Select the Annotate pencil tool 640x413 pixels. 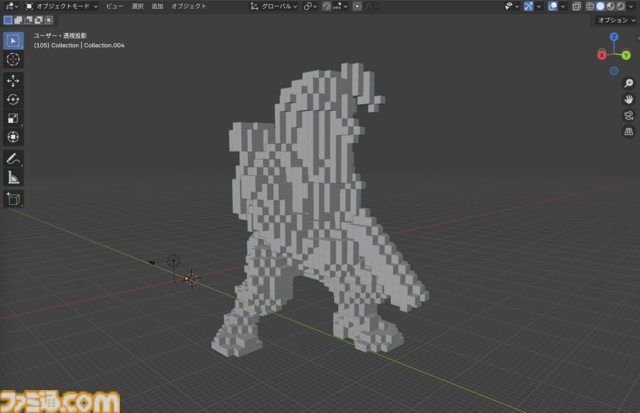click(x=13, y=159)
